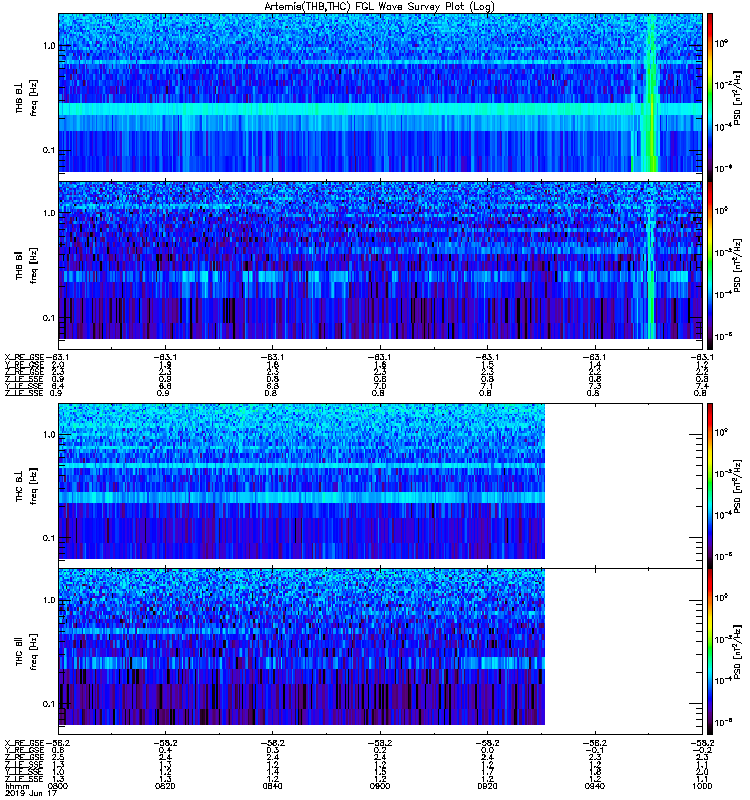Click the color bar beside THB B-perpendicular panel
Image resolution: width=750 pixels, height=800 pixels.
710,97
